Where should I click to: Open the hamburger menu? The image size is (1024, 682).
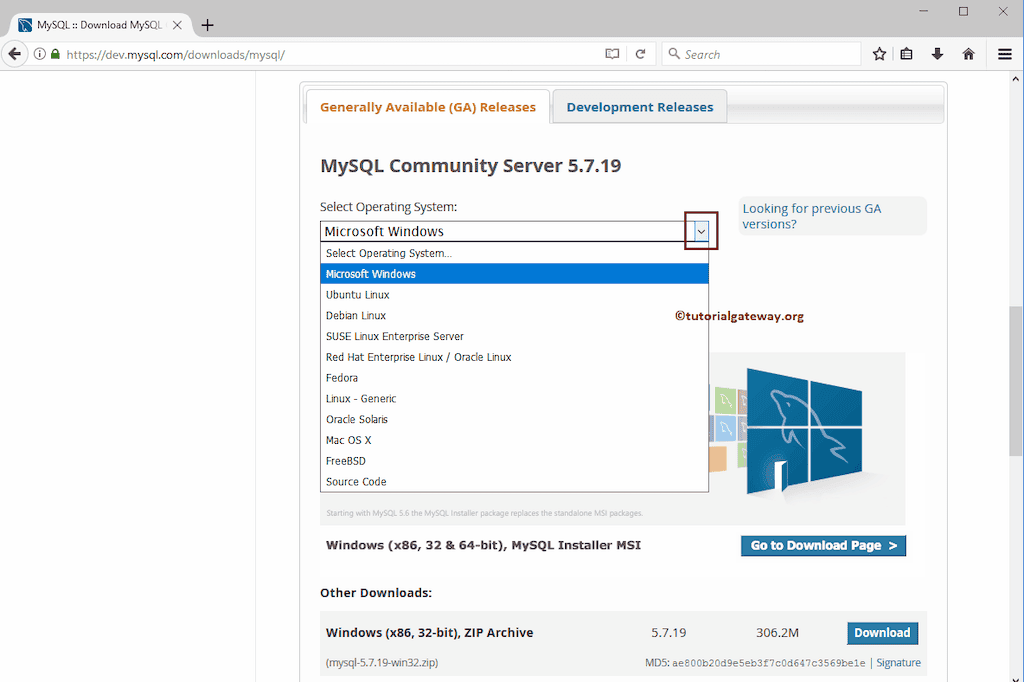tap(1005, 54)
